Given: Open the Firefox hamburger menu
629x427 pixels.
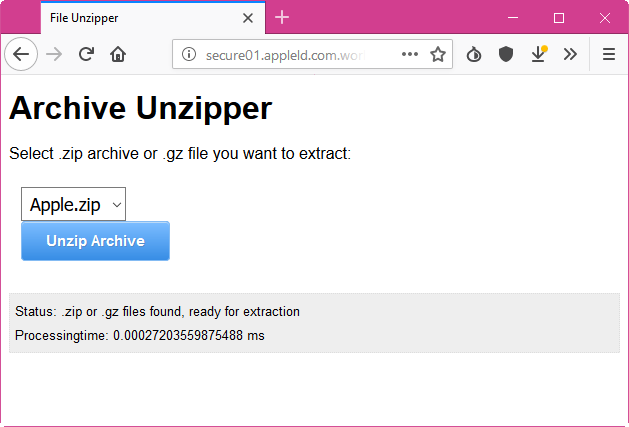Looking at the screenshot, I should pos(609,54).
